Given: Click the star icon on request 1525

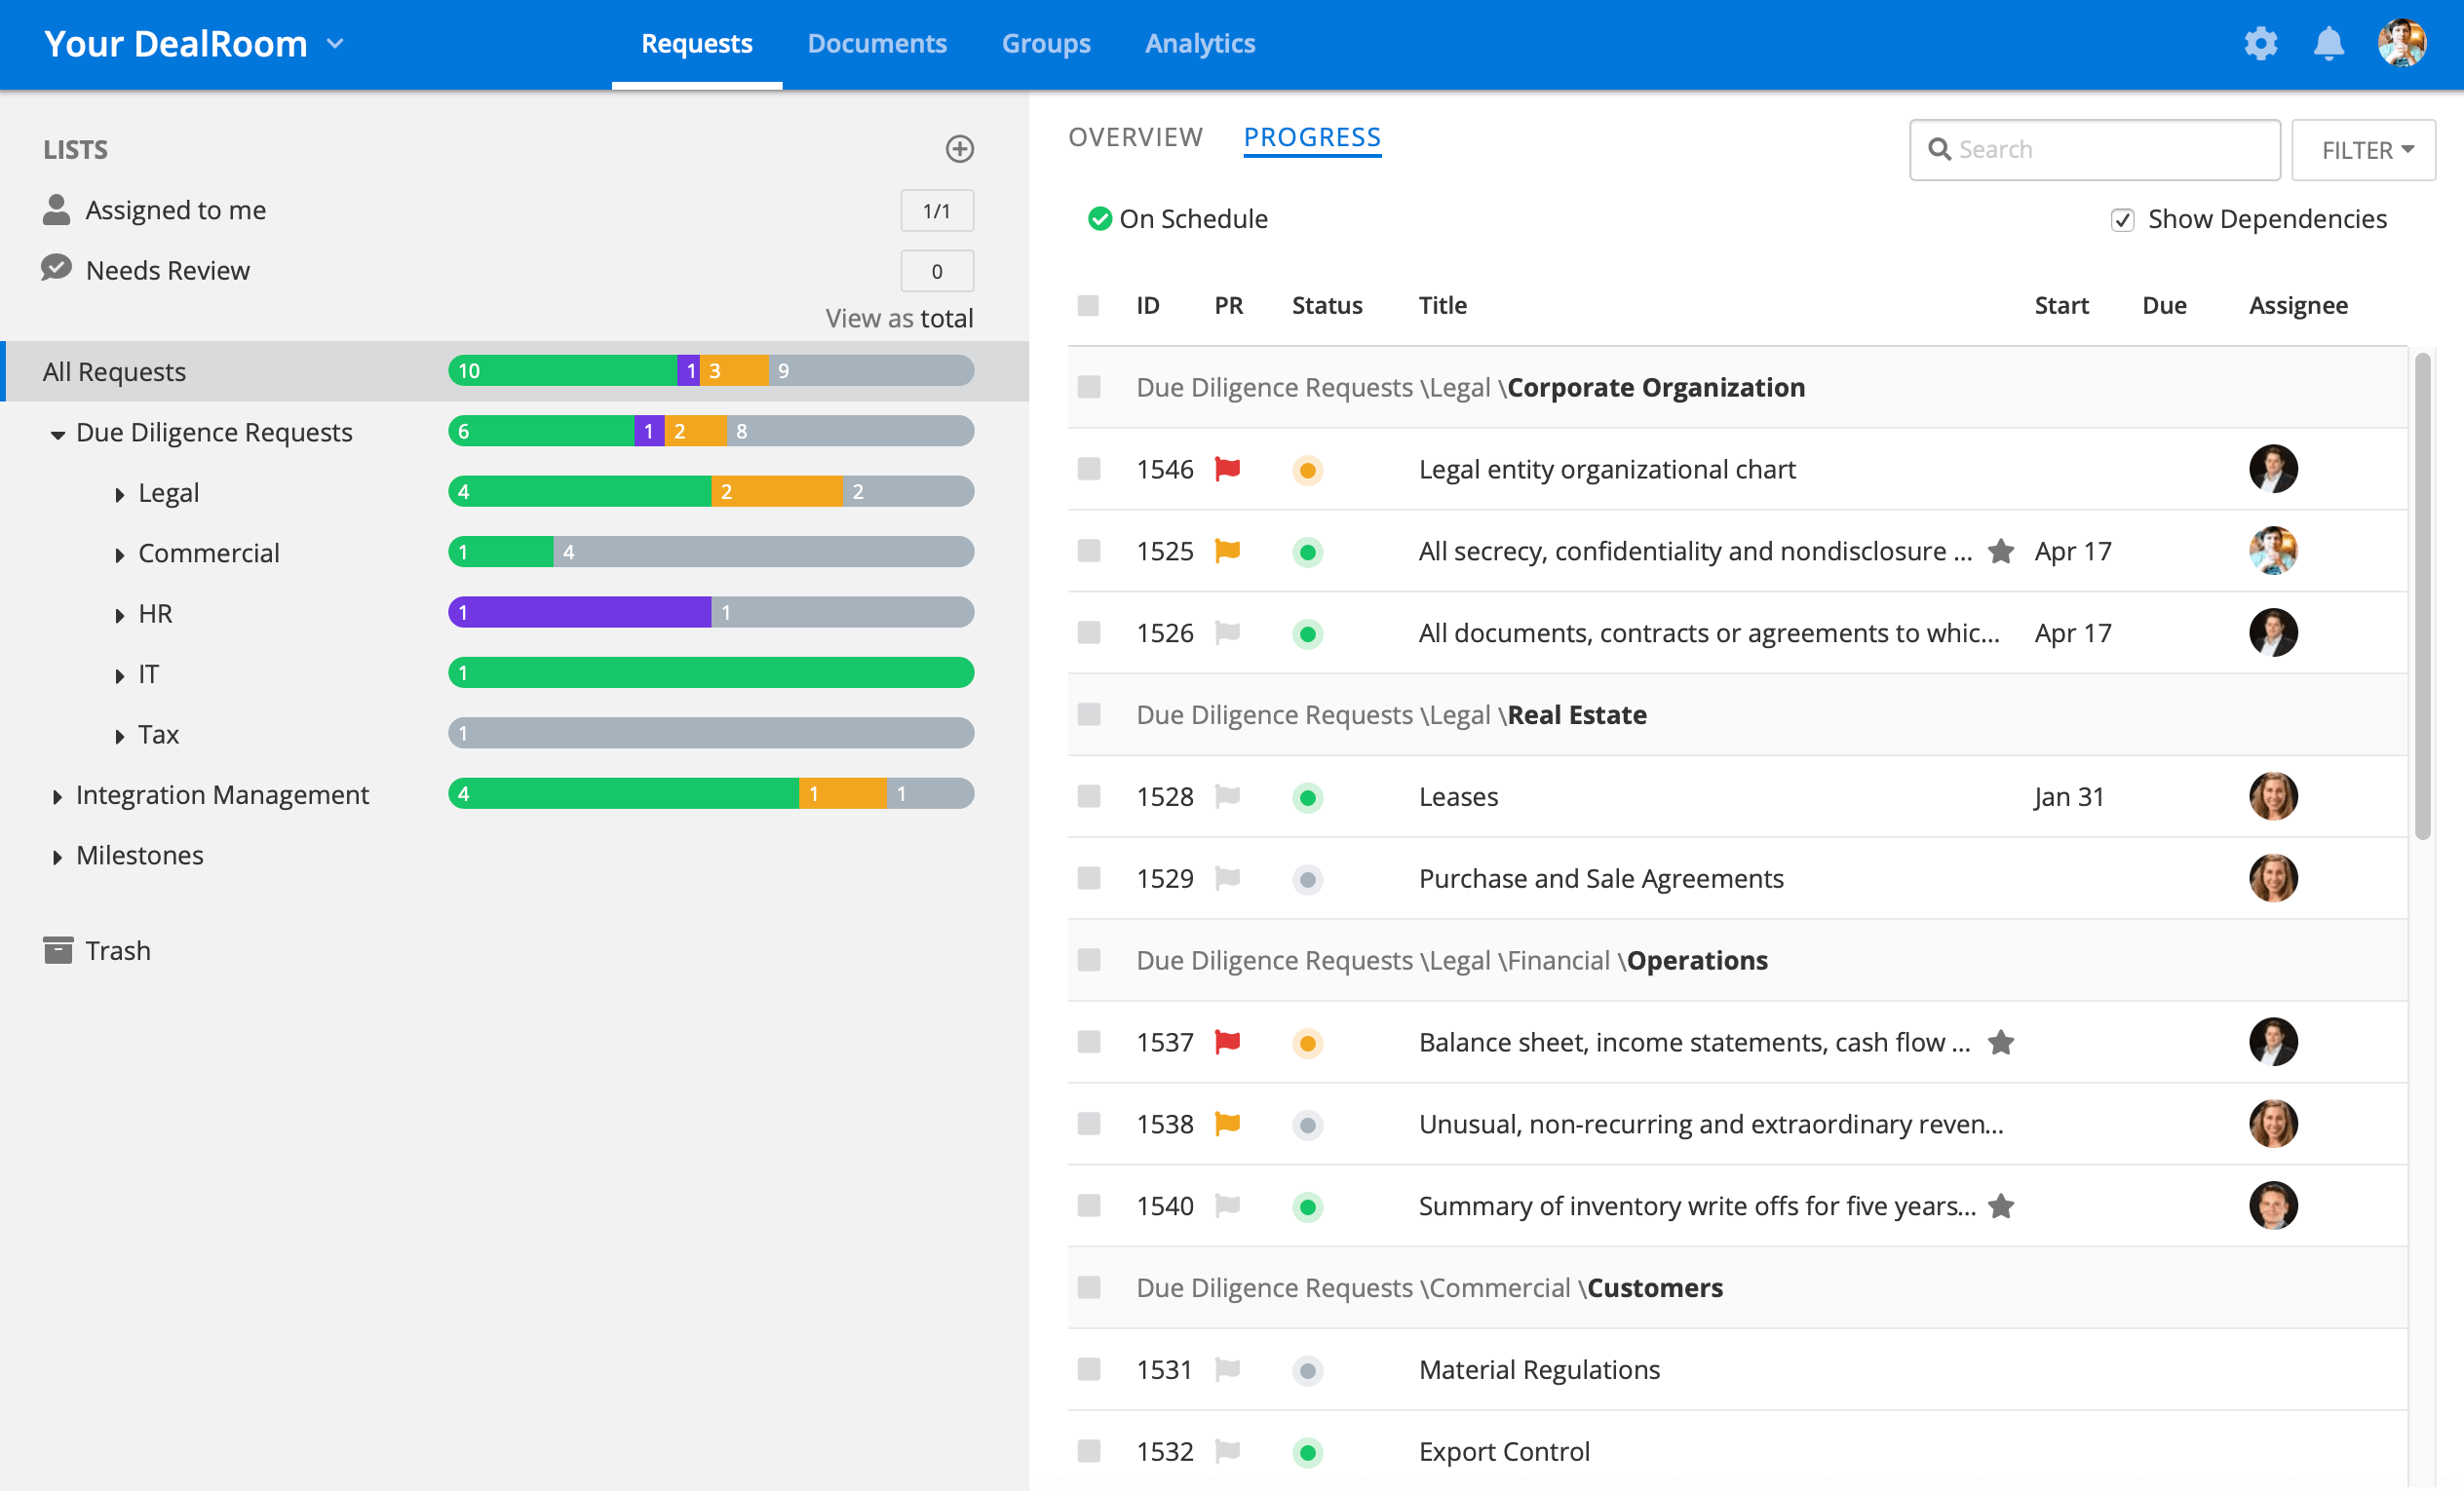Looking at the screenshot, I should [x=2000, y=551].
